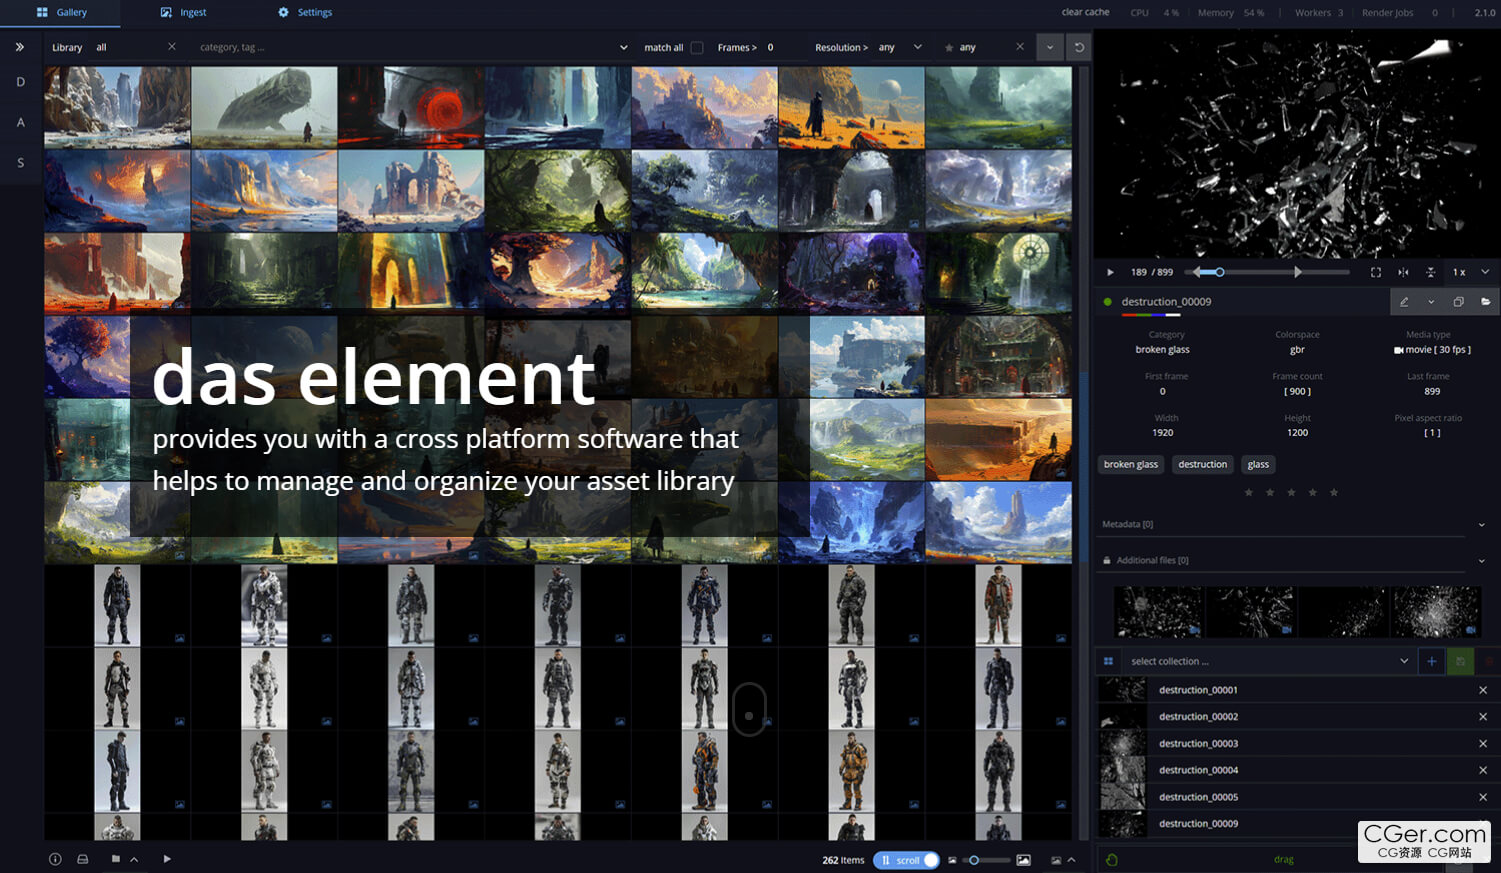Click the clear cache button

1085,12
